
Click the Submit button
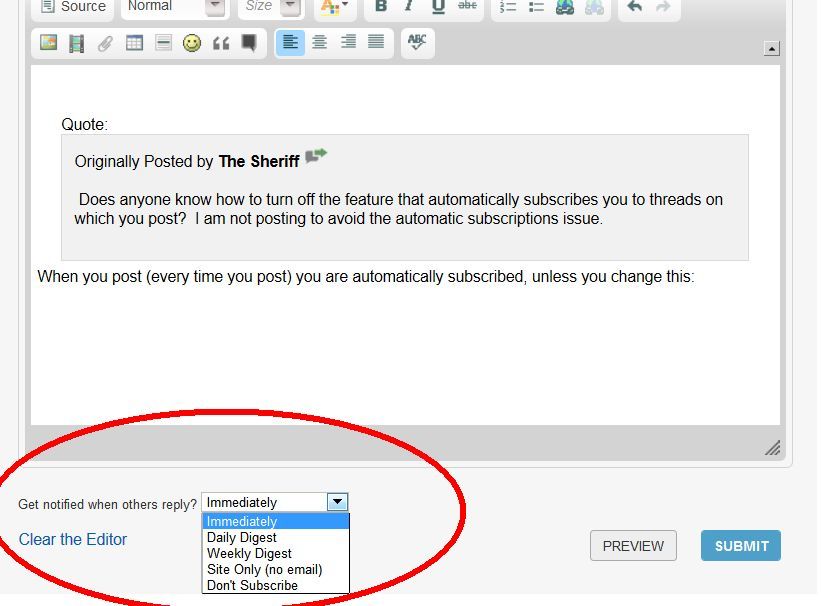[x=741, y=546]
